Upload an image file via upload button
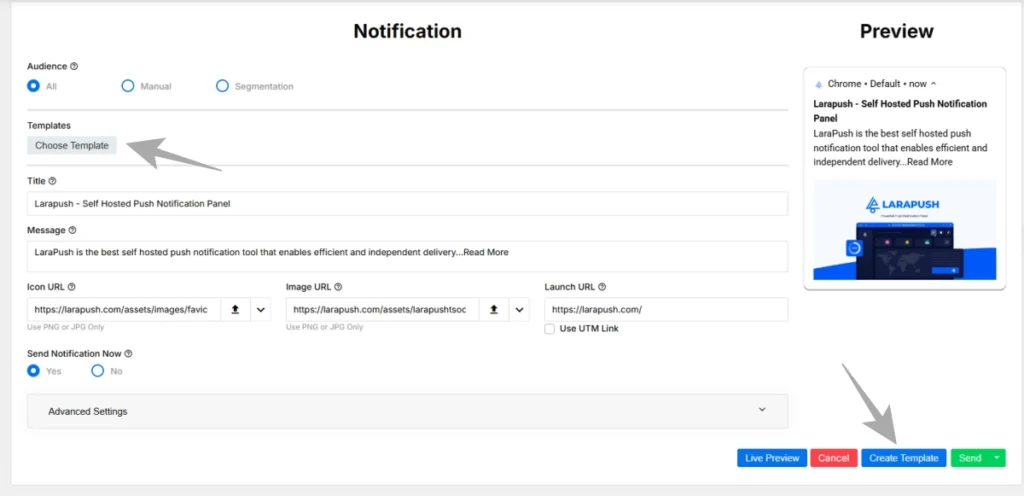This screenshot has height=496, width=1024. [x=494, y=309]
